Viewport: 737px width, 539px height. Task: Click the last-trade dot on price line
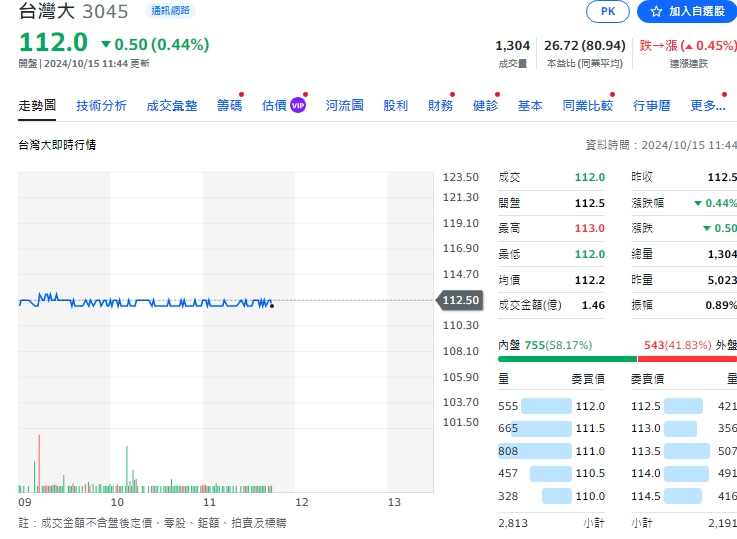tap(272, 306)
